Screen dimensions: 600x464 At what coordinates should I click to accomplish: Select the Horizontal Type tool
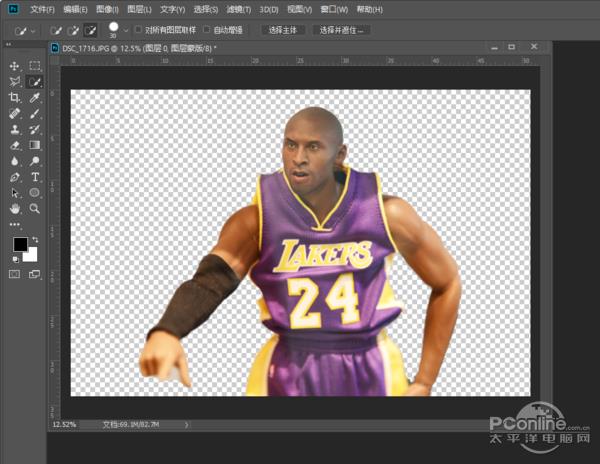35,177
